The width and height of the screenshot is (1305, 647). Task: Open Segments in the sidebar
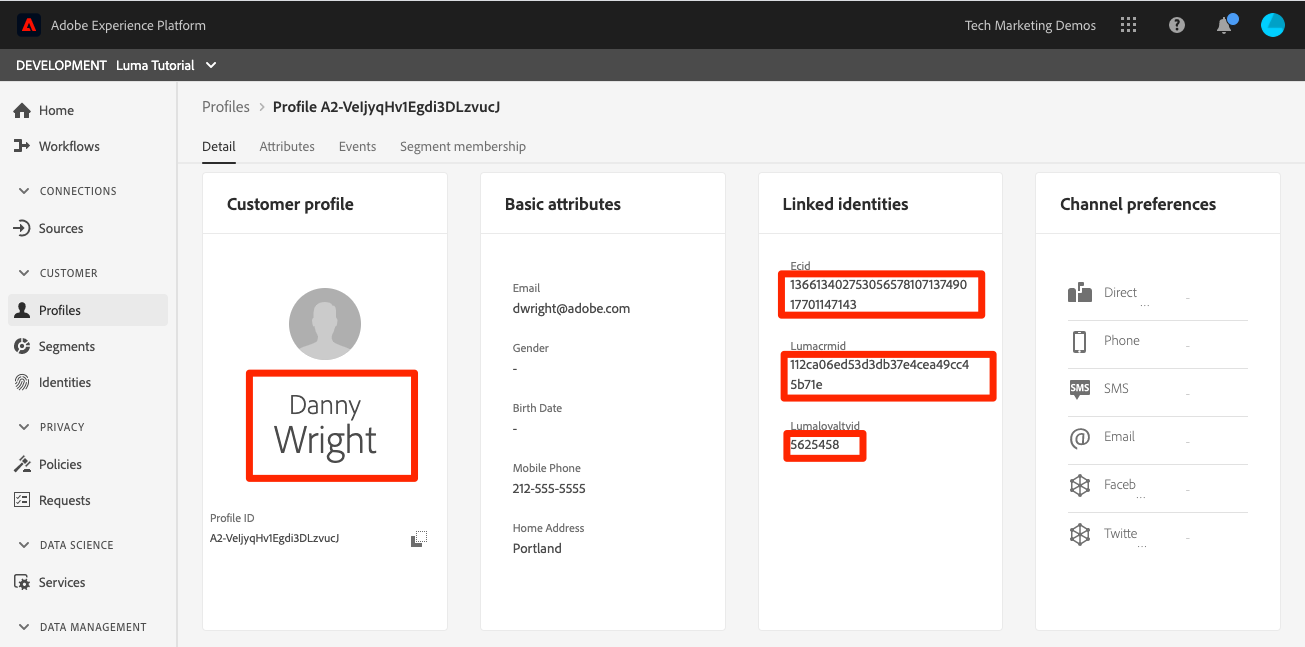click(x=66, y=346)
